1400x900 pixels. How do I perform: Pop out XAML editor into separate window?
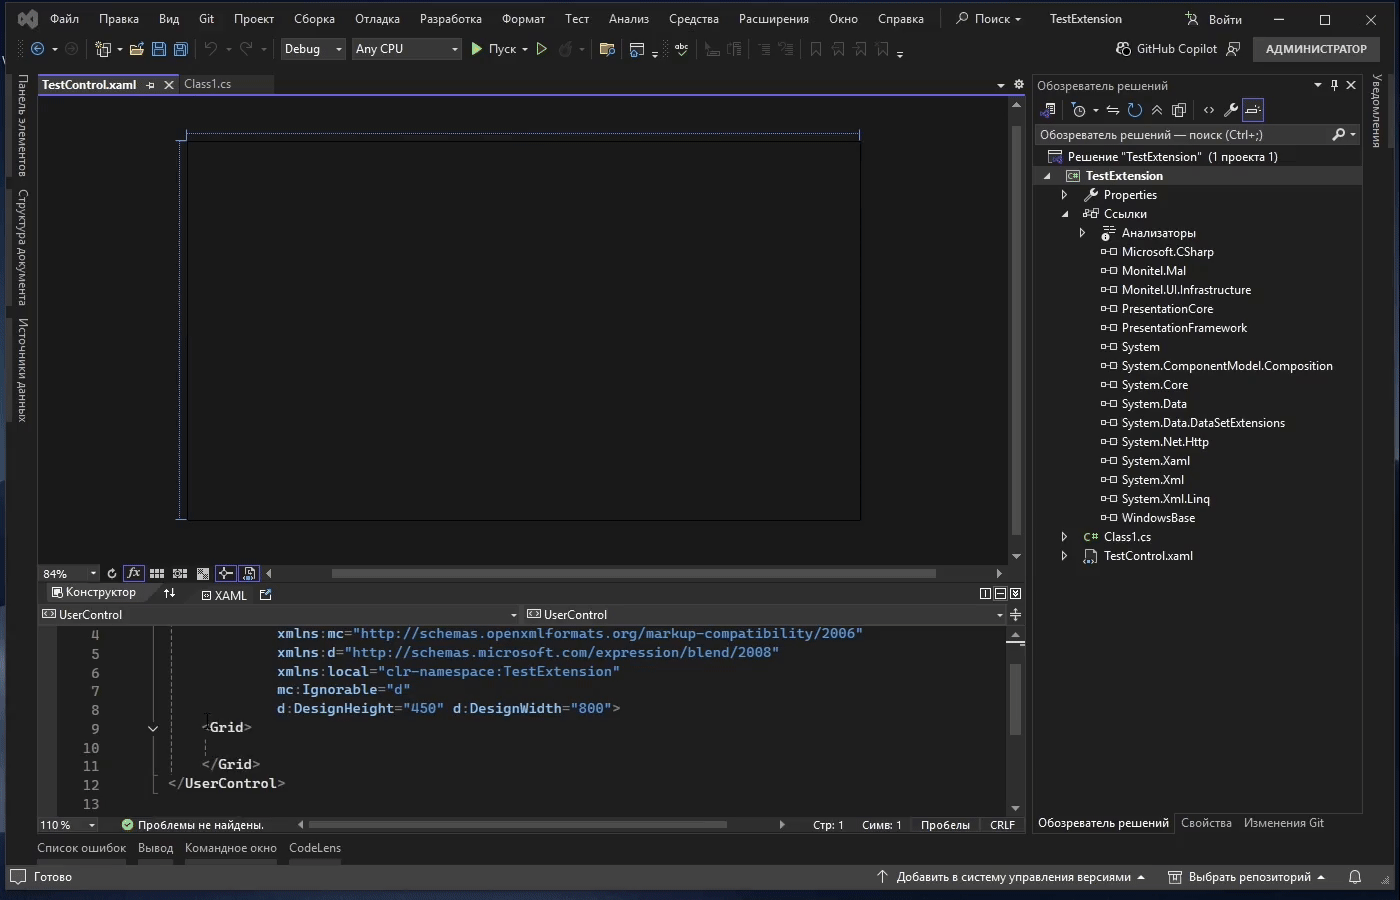click(265, 595)
